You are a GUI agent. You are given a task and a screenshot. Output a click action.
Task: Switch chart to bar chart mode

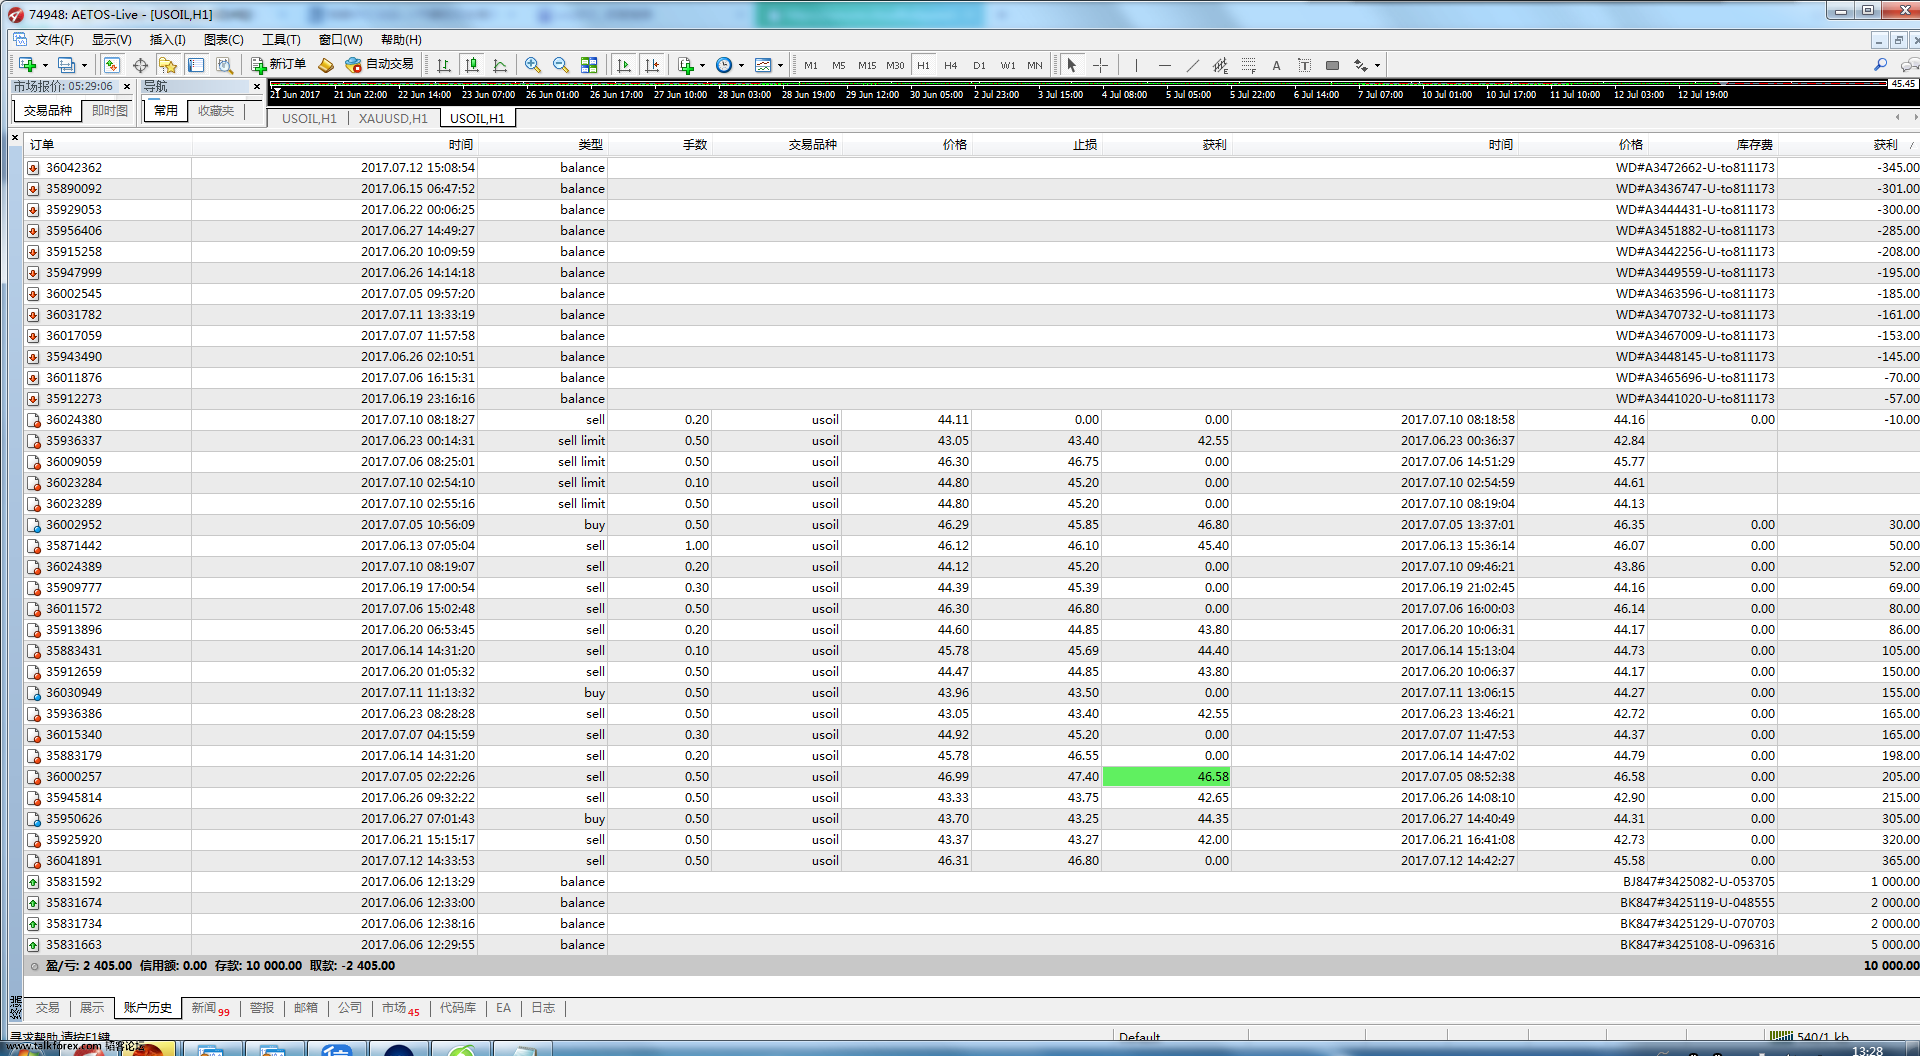coord(444,65)
